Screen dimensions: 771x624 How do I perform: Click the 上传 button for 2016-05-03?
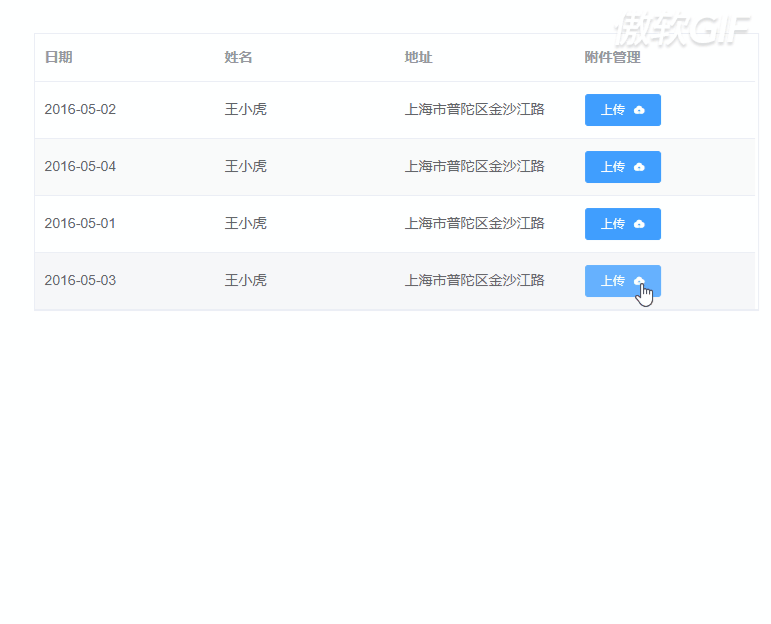tap(623, 281)
